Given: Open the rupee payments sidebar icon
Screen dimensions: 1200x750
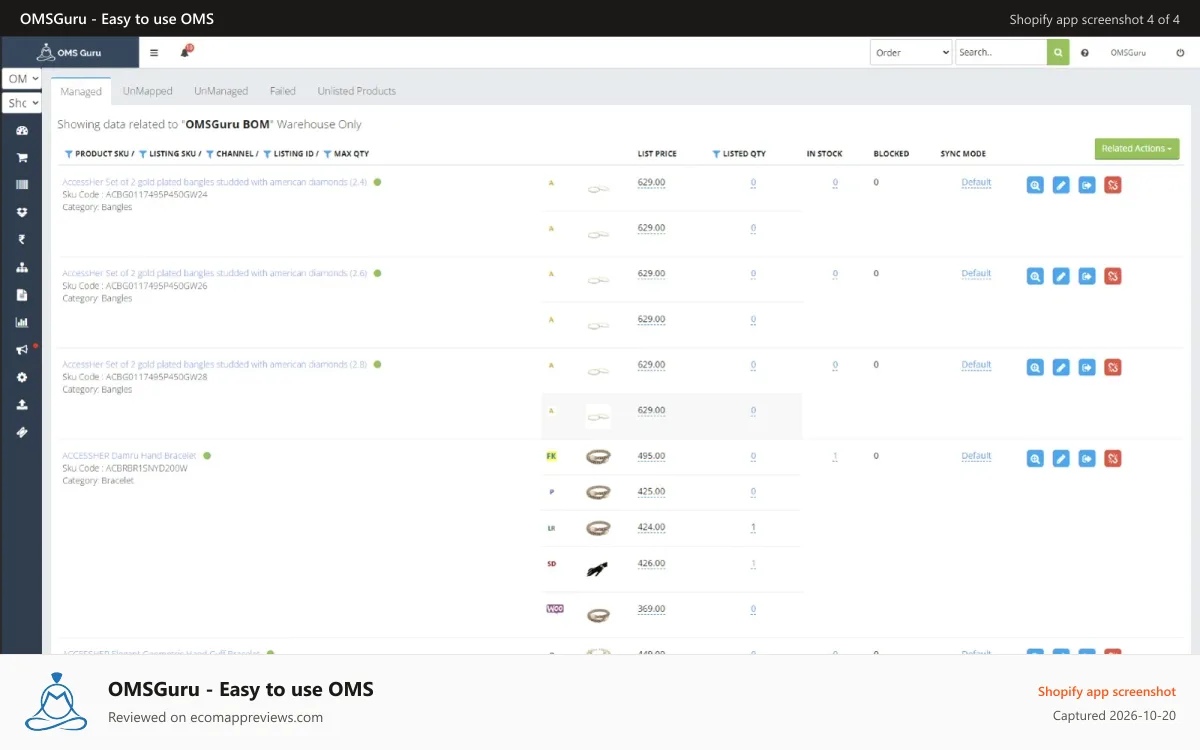Looking at the screenshot, I should coord(22,240).
